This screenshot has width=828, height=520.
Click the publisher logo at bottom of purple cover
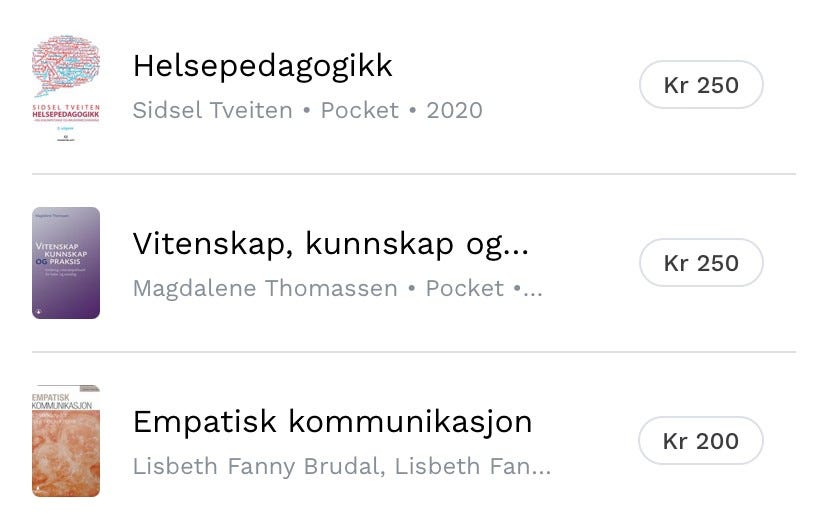tap(38, 311)
